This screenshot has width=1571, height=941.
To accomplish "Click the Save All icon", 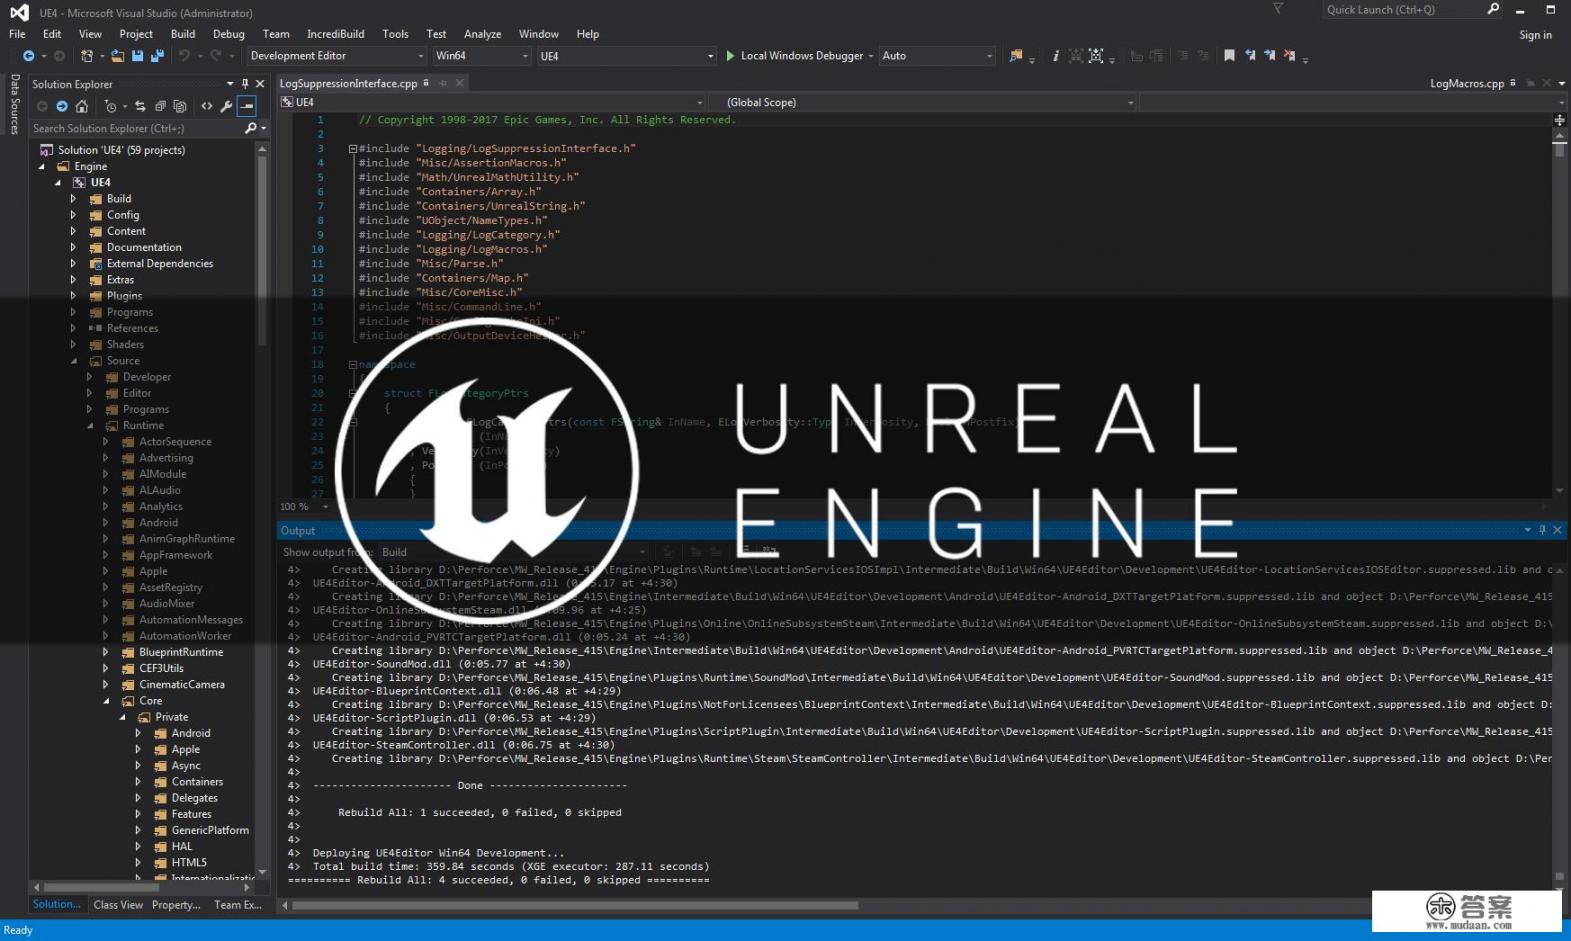I will [x=157, y=56].
